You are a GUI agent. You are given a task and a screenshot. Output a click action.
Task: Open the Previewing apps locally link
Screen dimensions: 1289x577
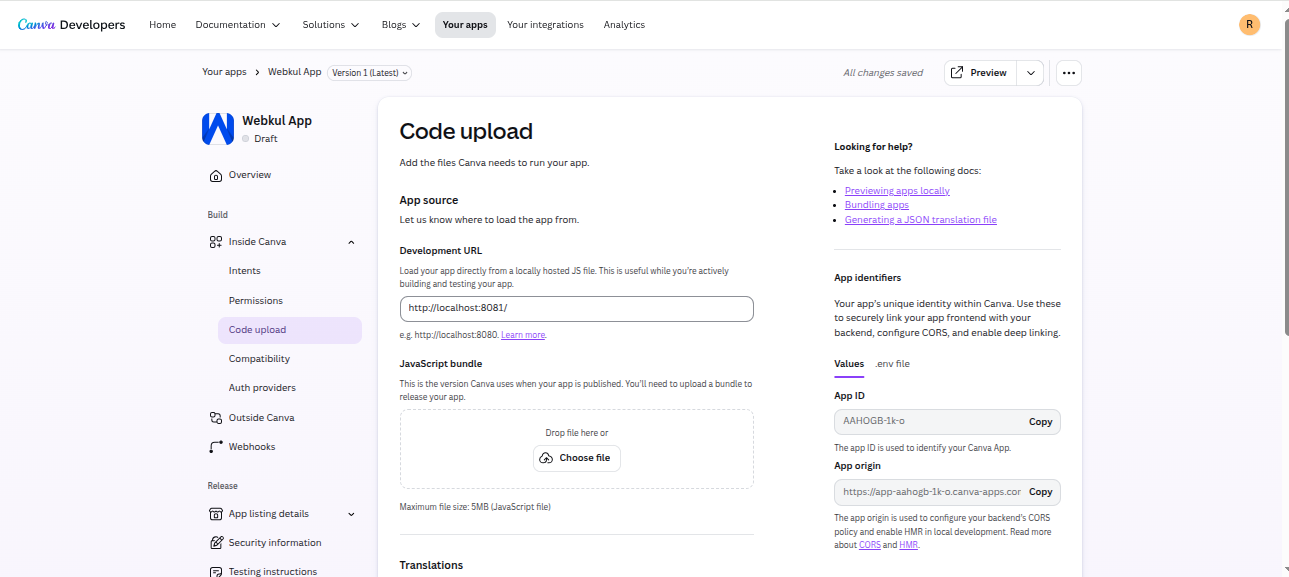click(897, 191)
